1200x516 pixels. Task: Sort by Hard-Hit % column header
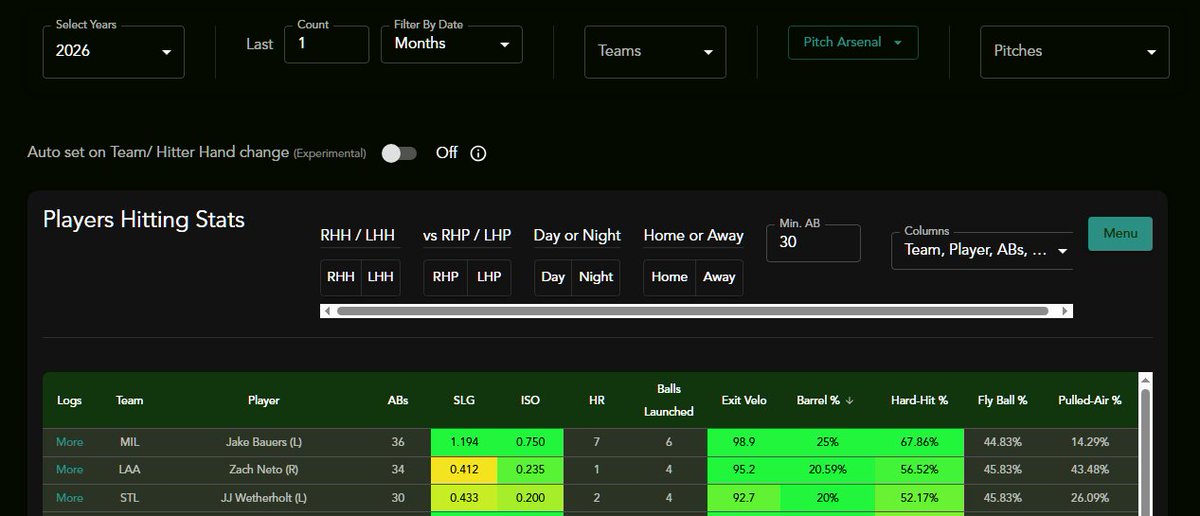[x=919, y=400]
